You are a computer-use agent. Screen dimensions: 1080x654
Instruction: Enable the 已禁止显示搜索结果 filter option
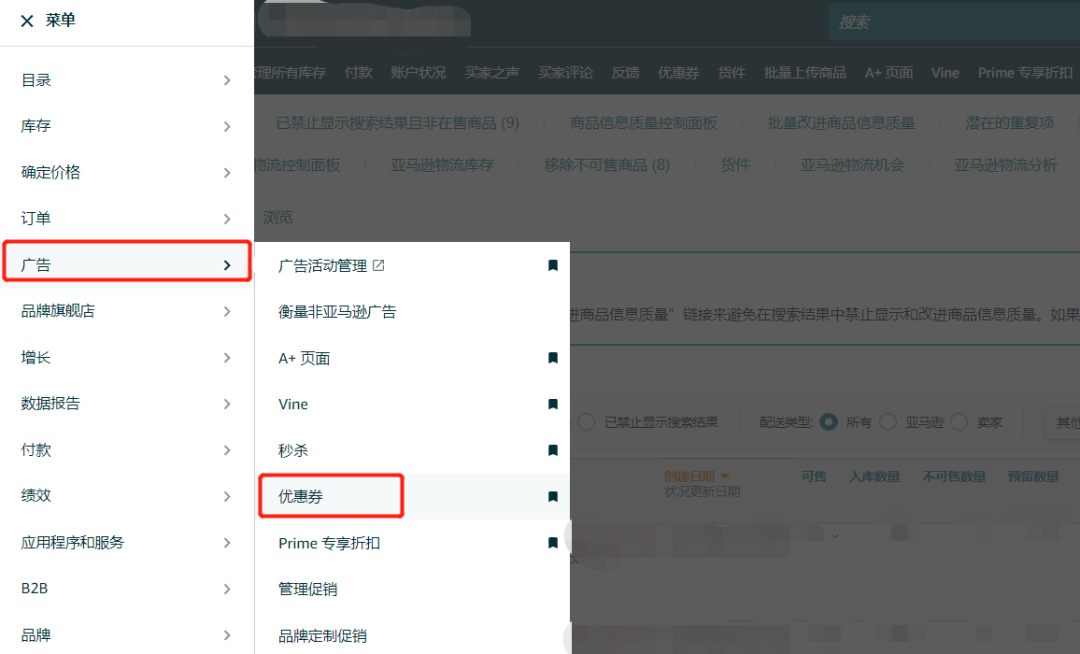585,421
